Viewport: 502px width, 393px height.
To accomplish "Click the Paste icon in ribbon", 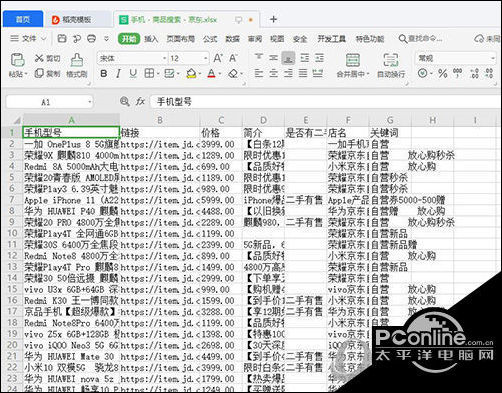I will [x=18, y=60].
